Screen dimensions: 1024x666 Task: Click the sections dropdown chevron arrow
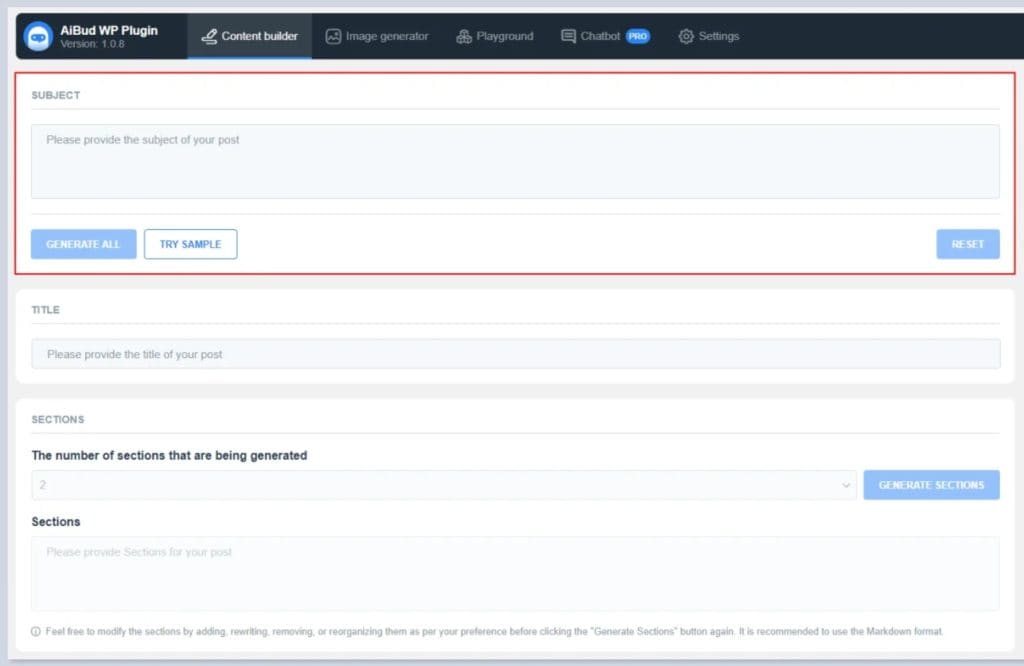pos(846,485)
